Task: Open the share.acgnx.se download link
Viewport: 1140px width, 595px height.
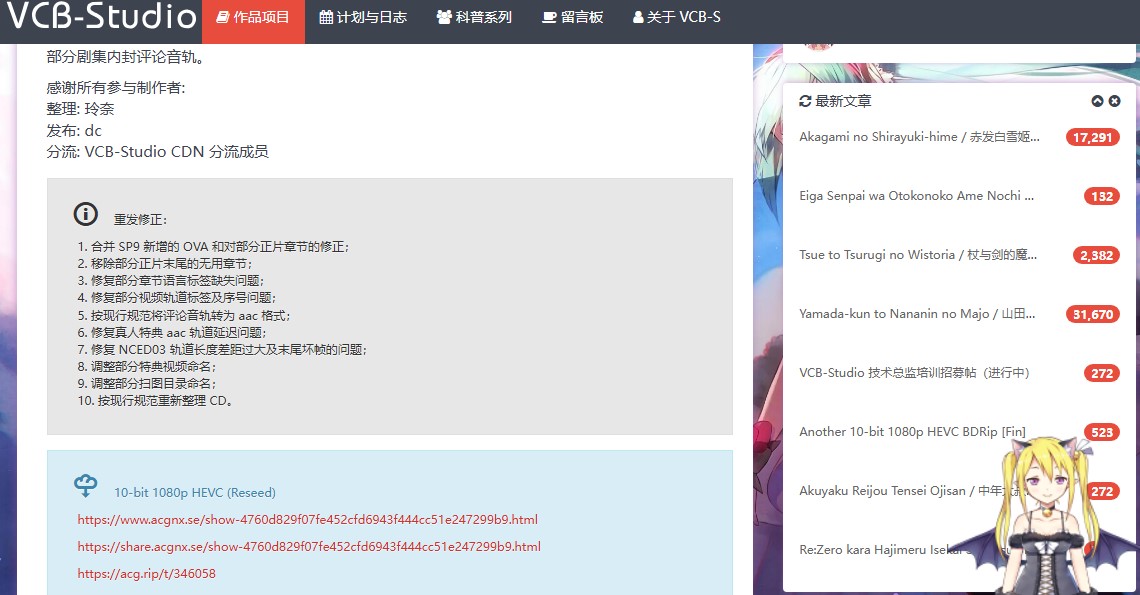Action: tap(309, 547)
